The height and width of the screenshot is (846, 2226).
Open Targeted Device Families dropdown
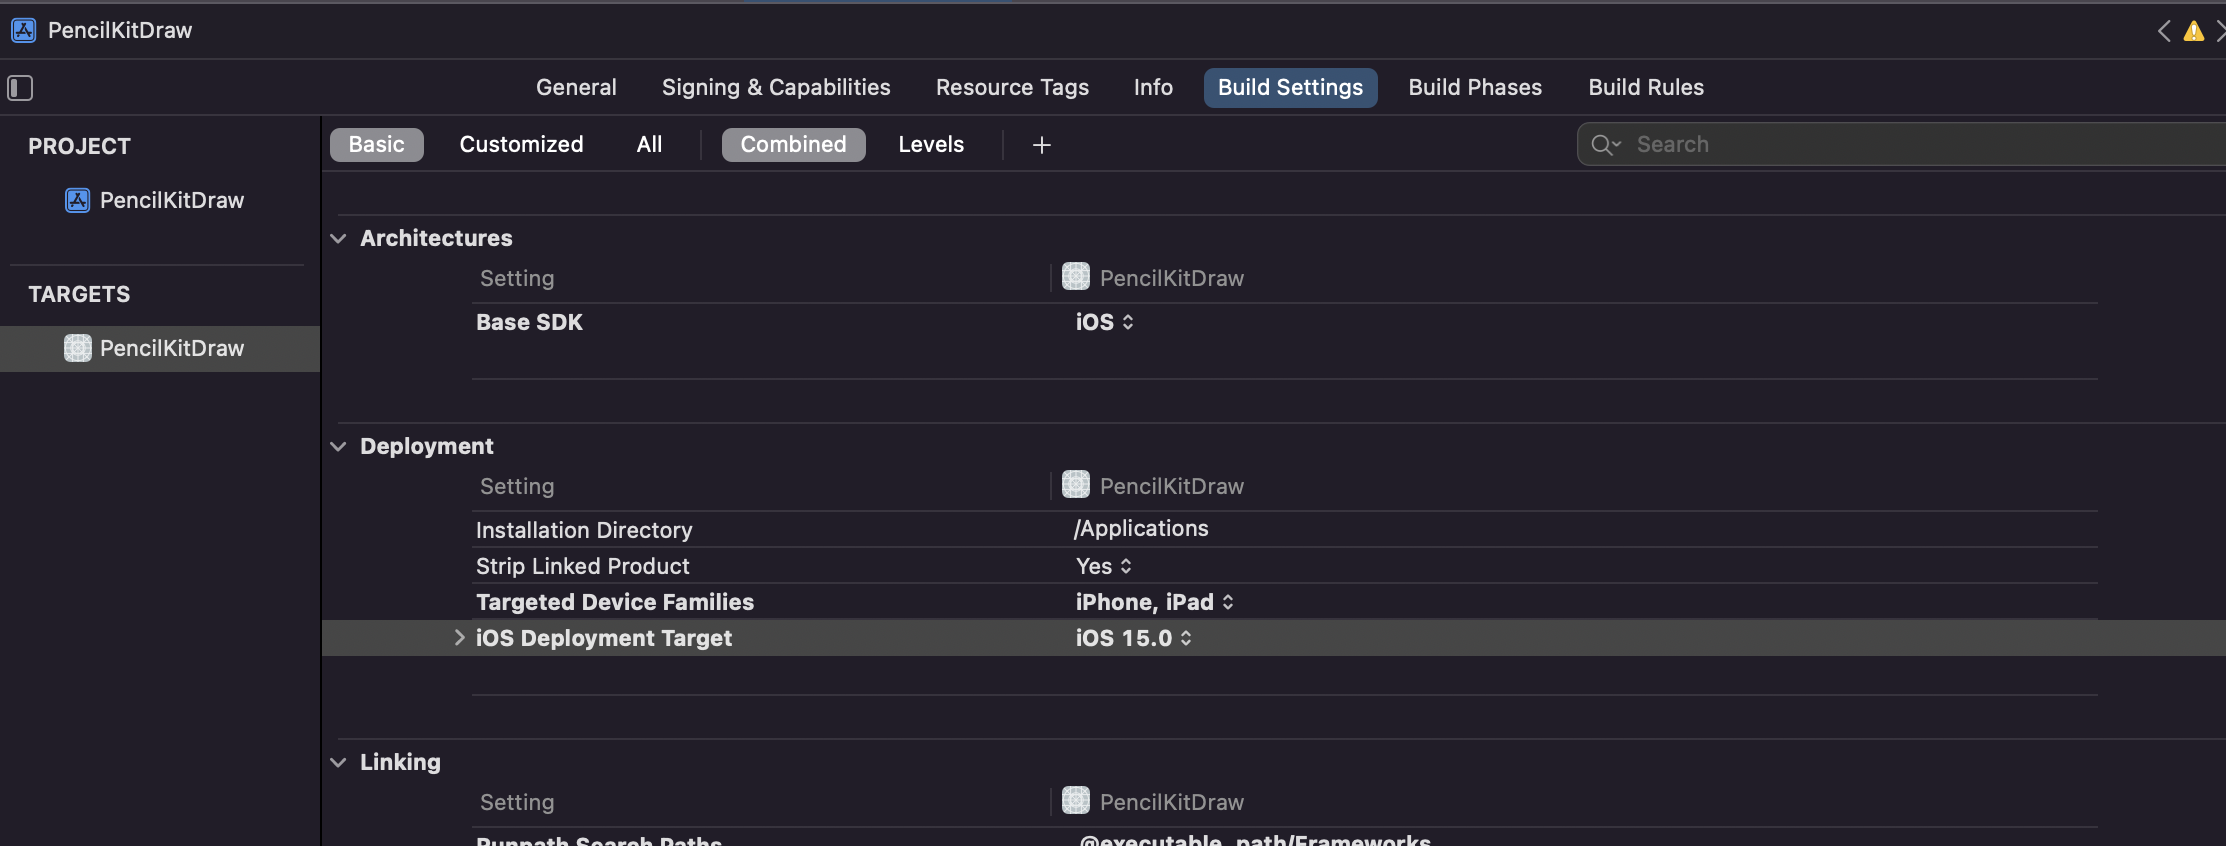pos(1154,602)
